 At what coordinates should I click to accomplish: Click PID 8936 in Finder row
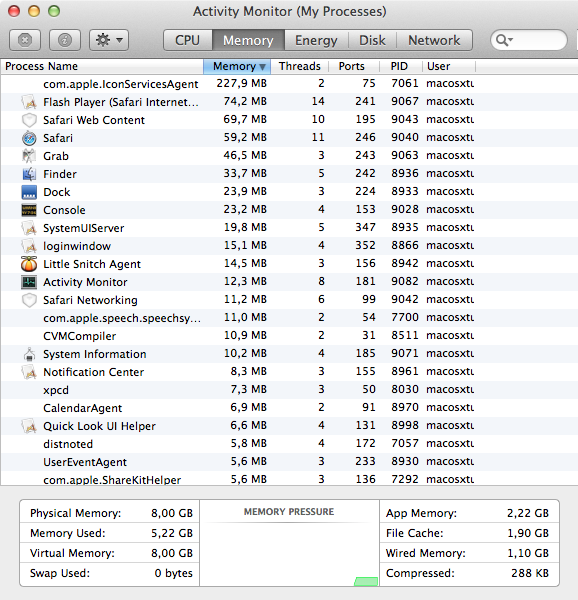pyautogui.click(x=404, y=173)
